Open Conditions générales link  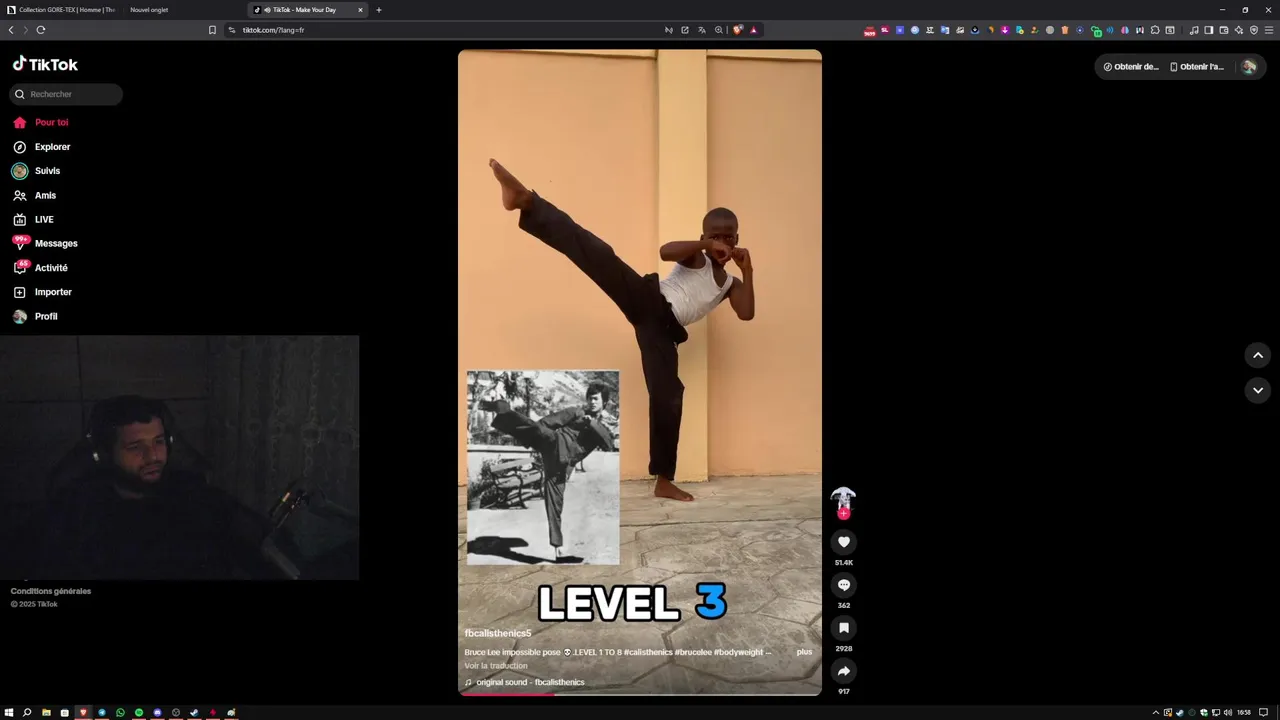coord(51,591)
